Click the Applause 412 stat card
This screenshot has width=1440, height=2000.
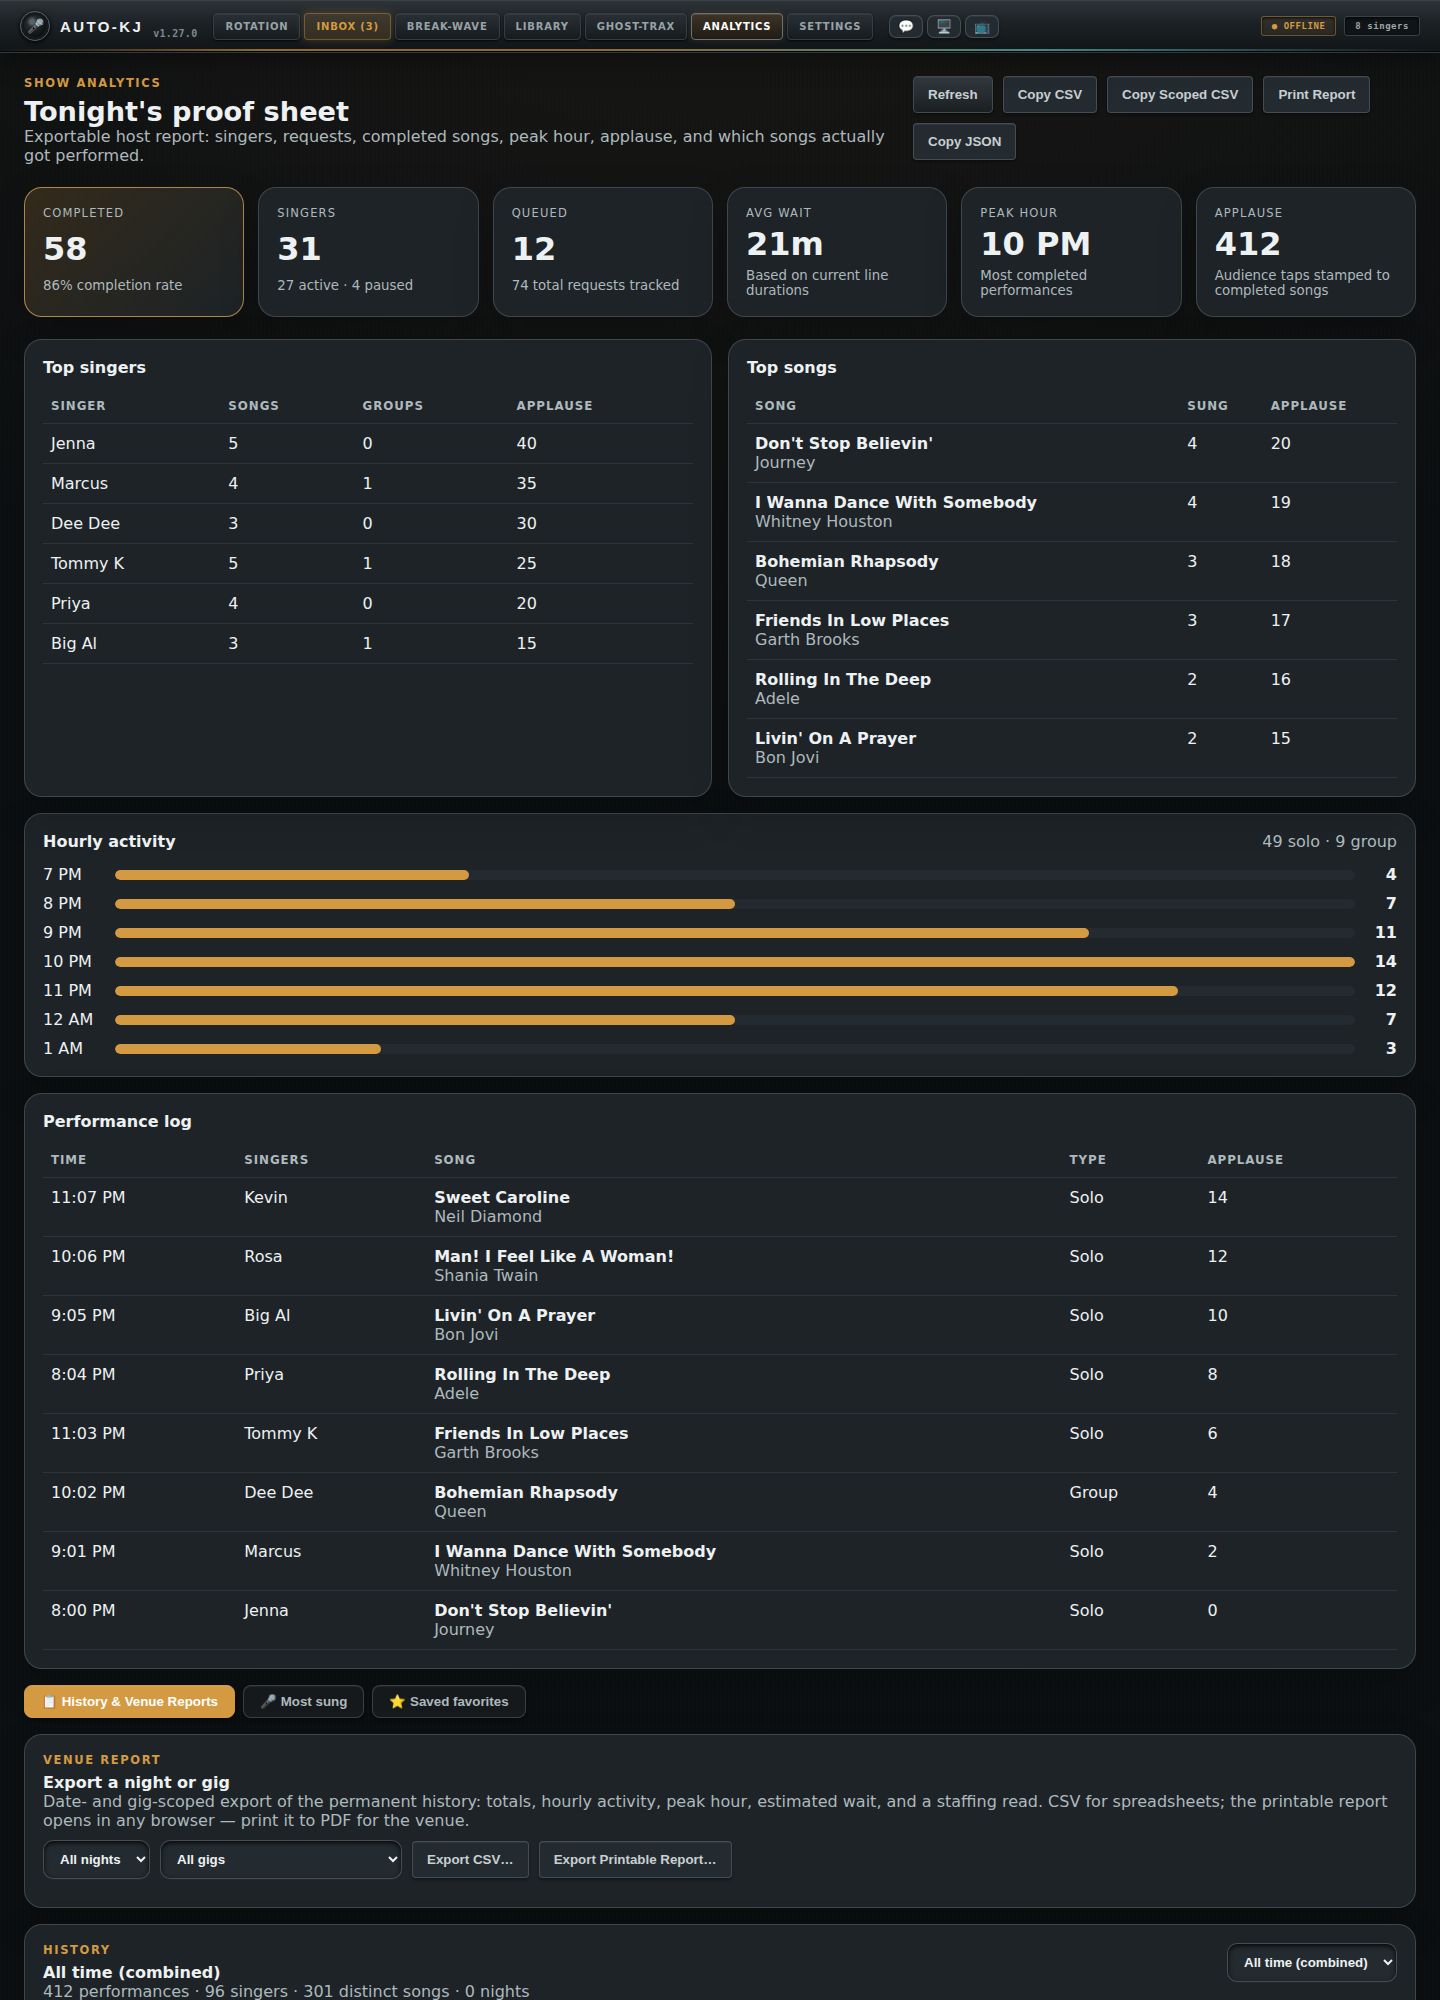1306,252
